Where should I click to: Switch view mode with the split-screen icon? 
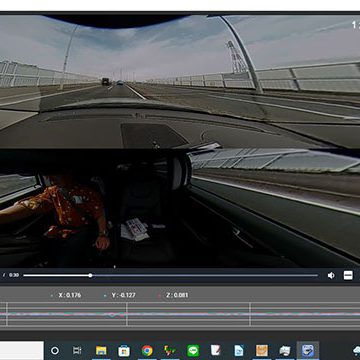[x=348, y=275]
